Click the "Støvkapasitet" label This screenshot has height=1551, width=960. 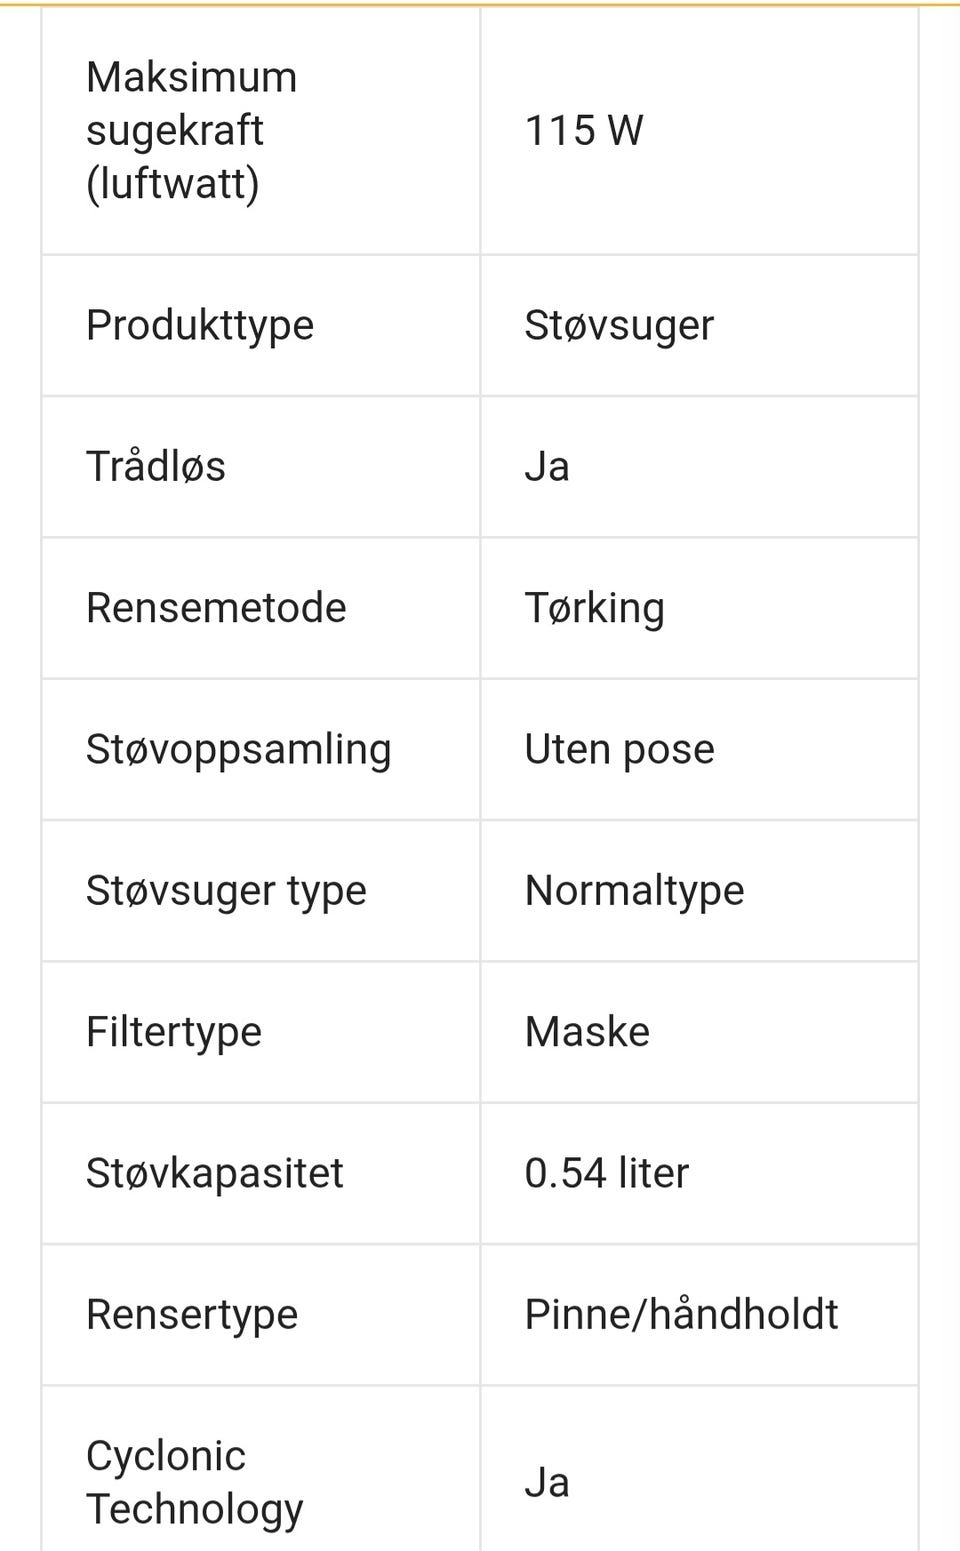pos(214,1173)
